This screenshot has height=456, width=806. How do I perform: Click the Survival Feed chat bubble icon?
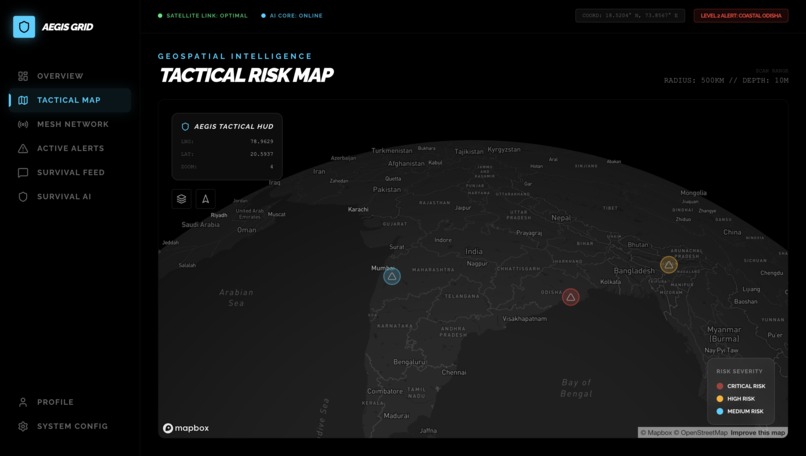(23, 173)
